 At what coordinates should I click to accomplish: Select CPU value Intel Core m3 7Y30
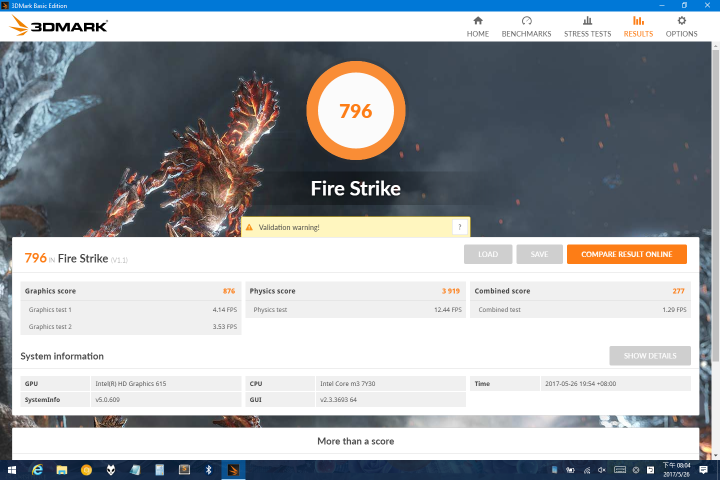tap(348, 384)
